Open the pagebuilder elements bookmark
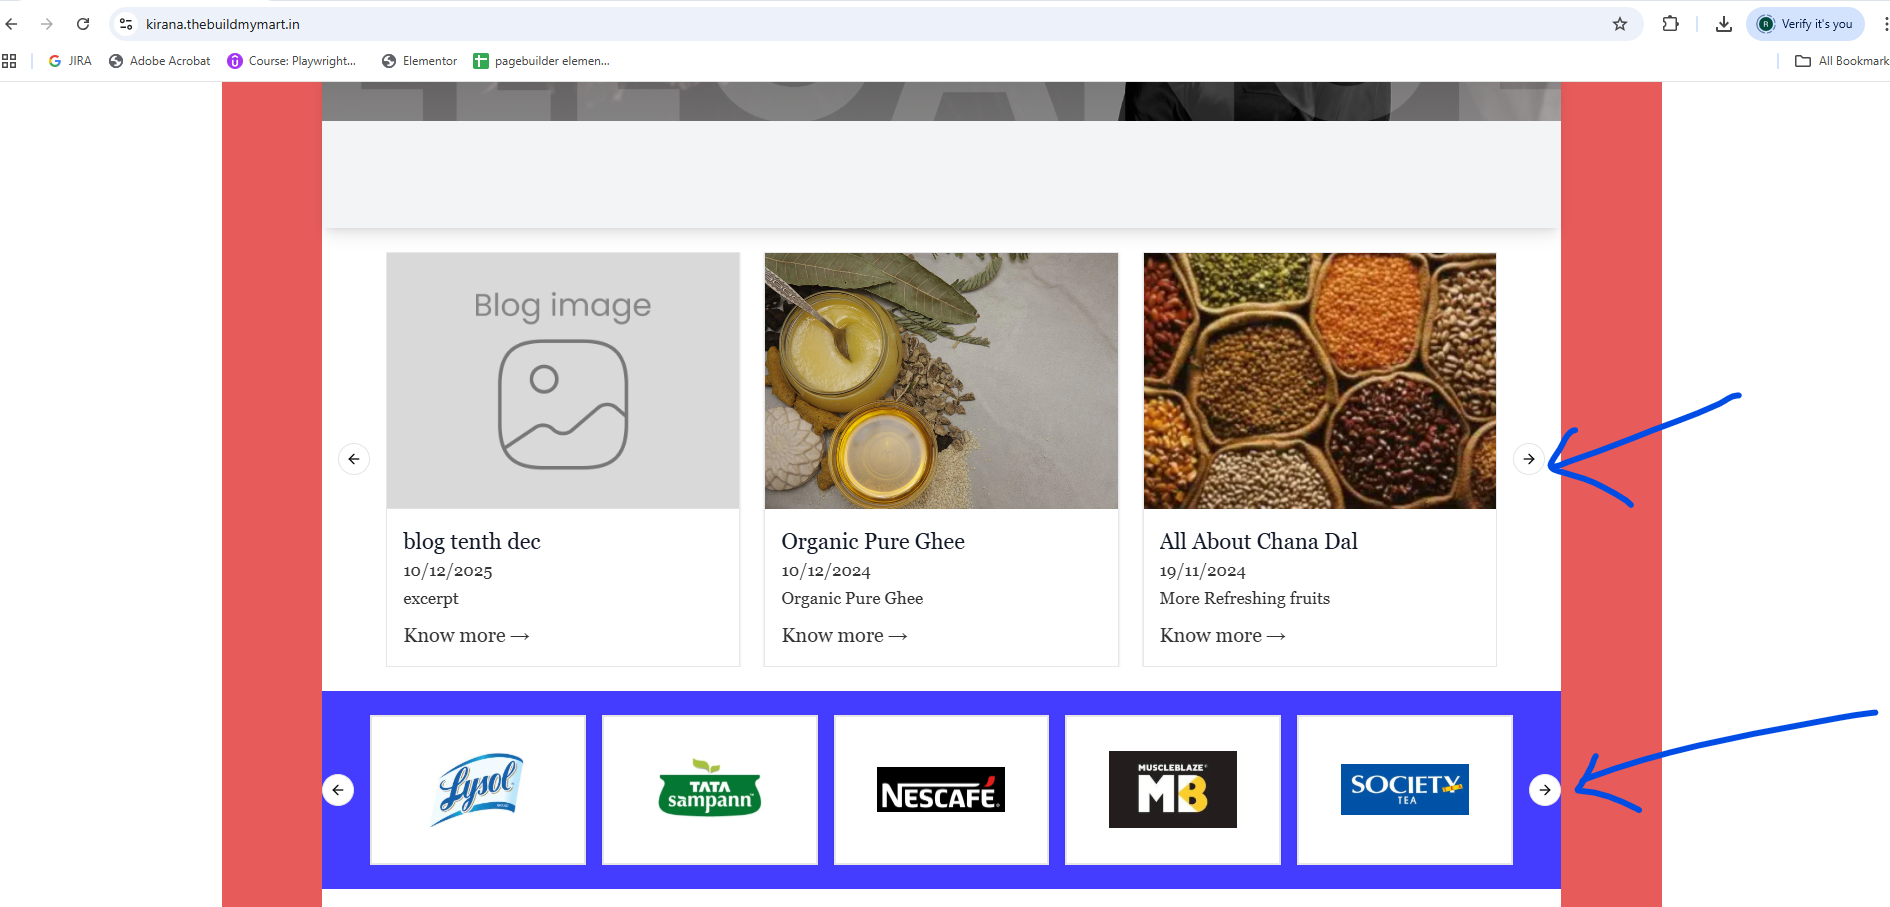Viewport: 1890px width, 907px height. pos(542,61)
